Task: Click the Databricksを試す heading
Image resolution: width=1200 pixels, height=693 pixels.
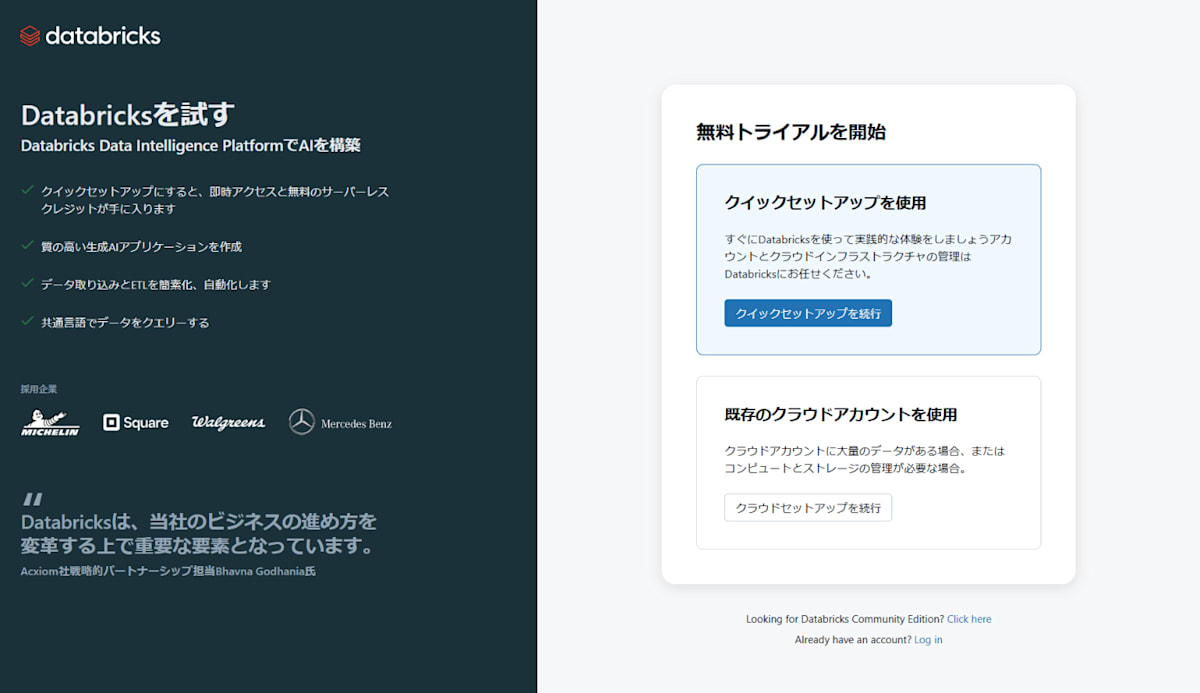Action: (128, 114)
